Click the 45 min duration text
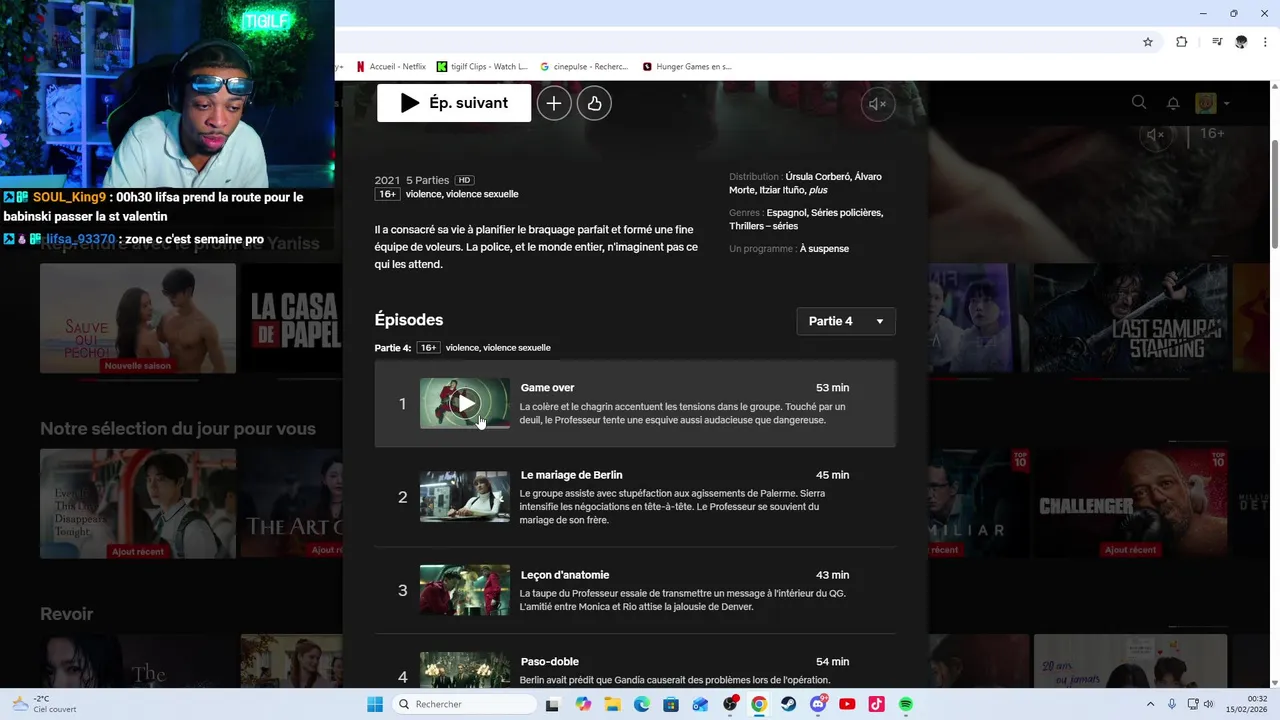1280x720 pixels. click(832, 475)
